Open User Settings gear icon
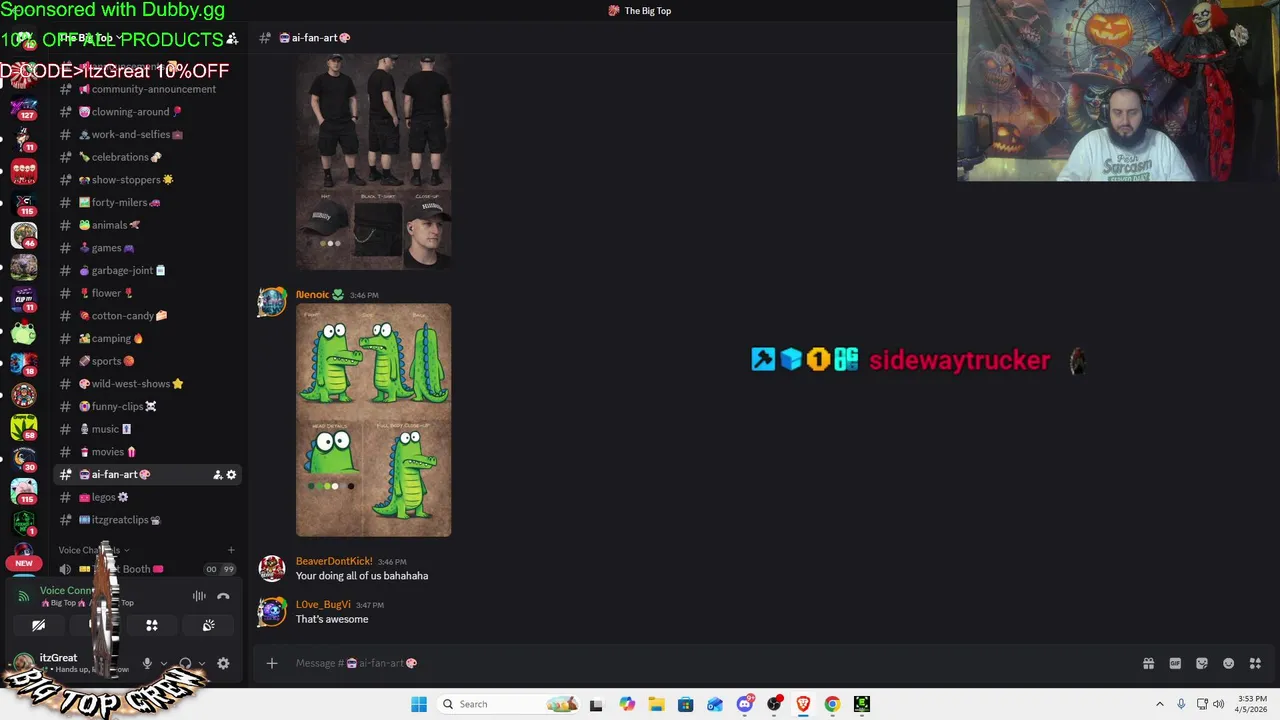 point(223,663)
